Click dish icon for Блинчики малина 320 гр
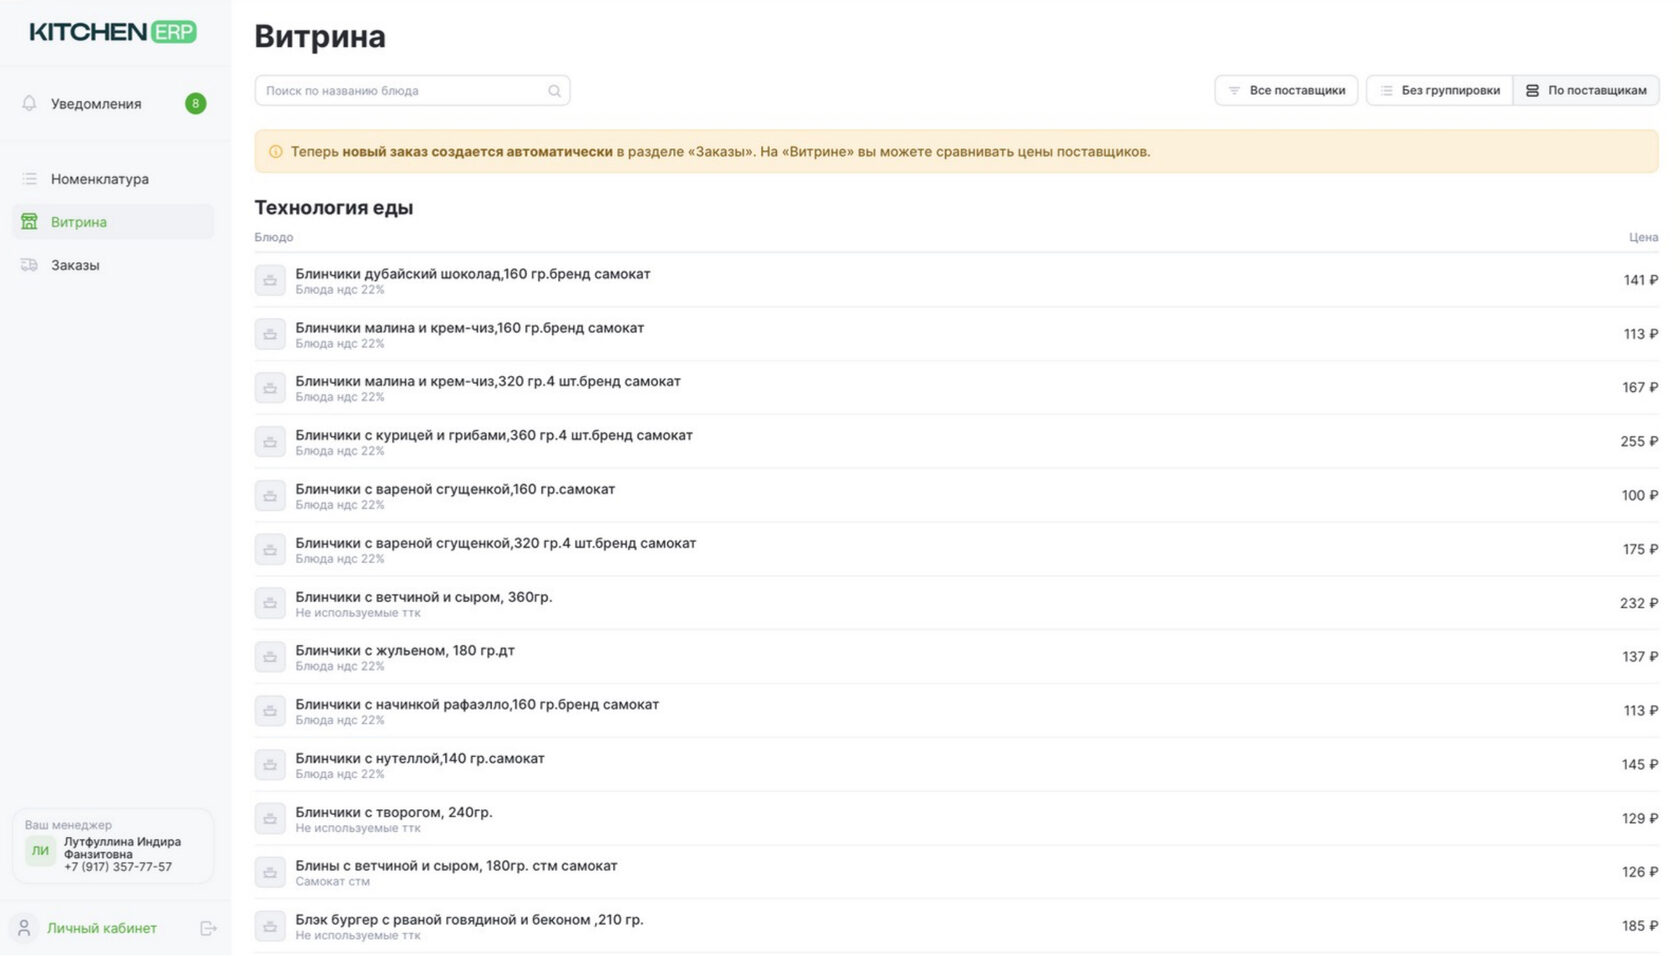1680x956 pixels. click(x=270, y=388)
